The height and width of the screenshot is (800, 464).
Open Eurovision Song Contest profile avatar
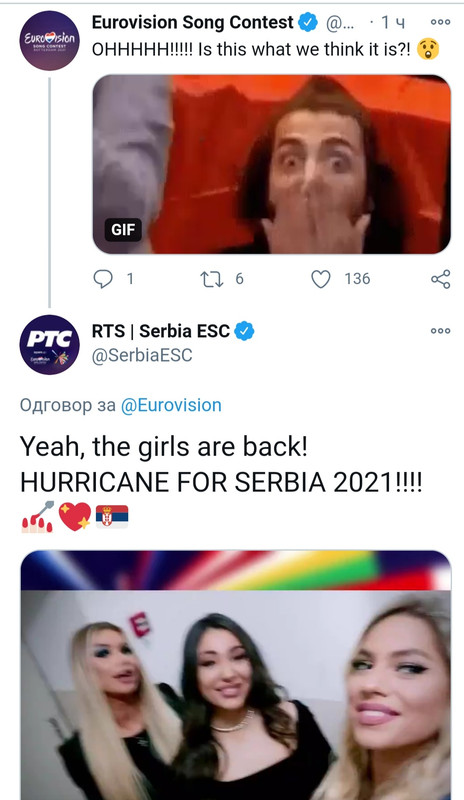[50, 40]
